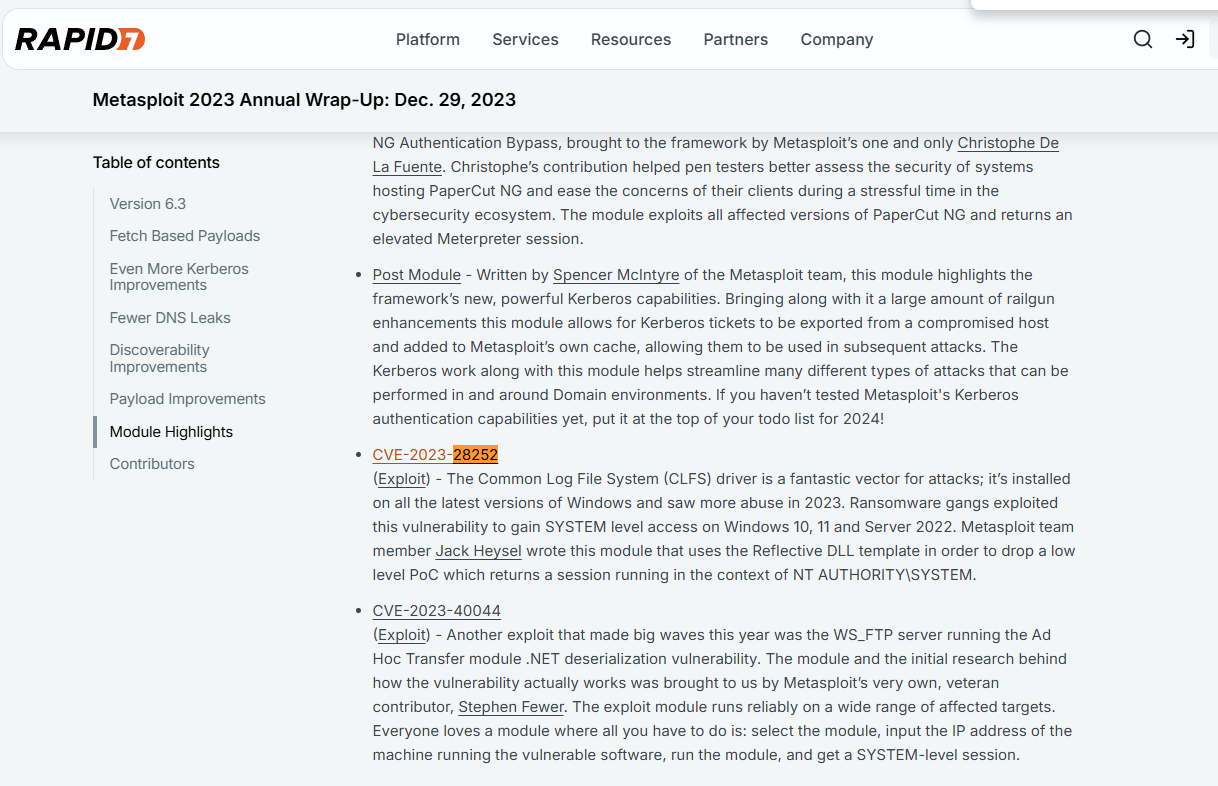Open Jack Heysel profile link
Screen dimensions: 1218x786
pyautogui.click(x=478, y=551)
